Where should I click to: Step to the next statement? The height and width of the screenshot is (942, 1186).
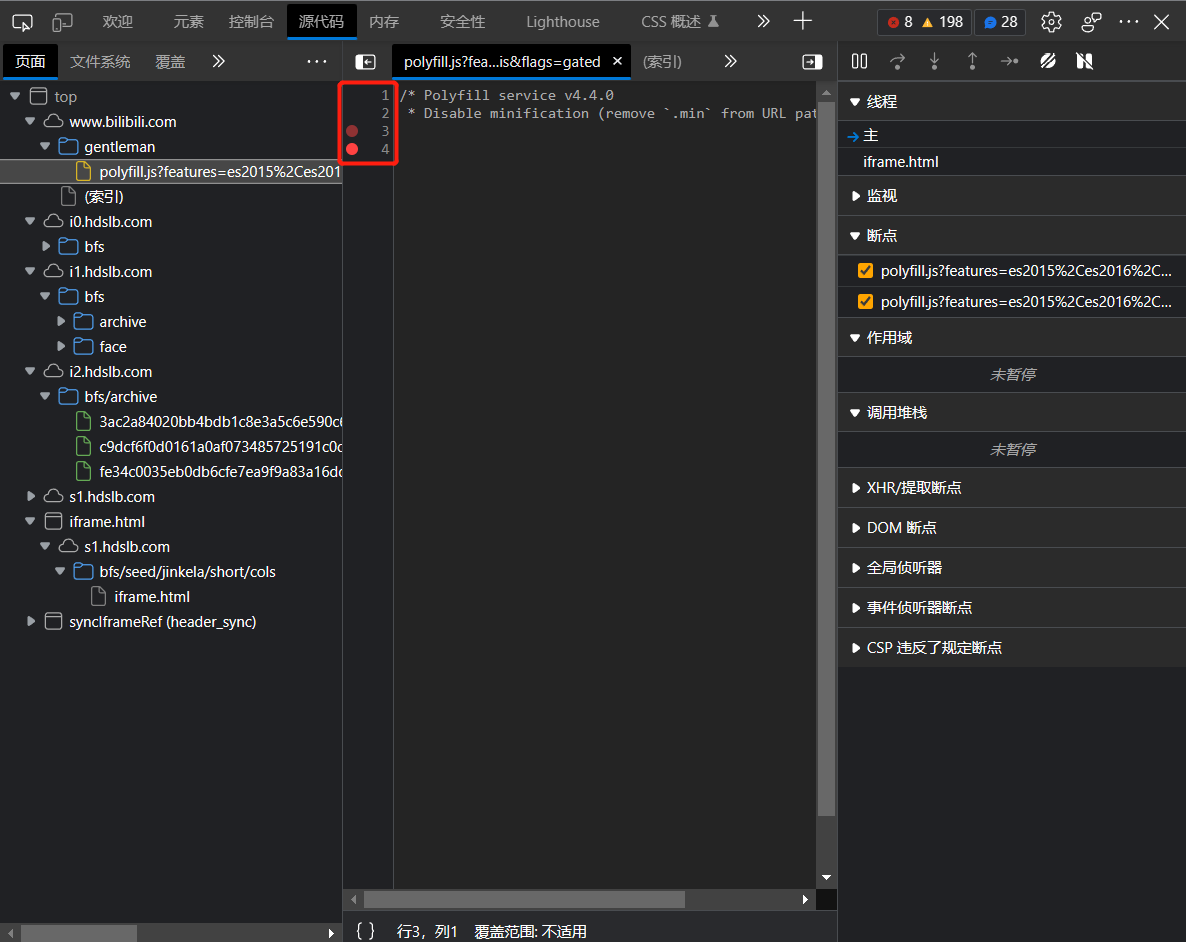coord(1010,61)
